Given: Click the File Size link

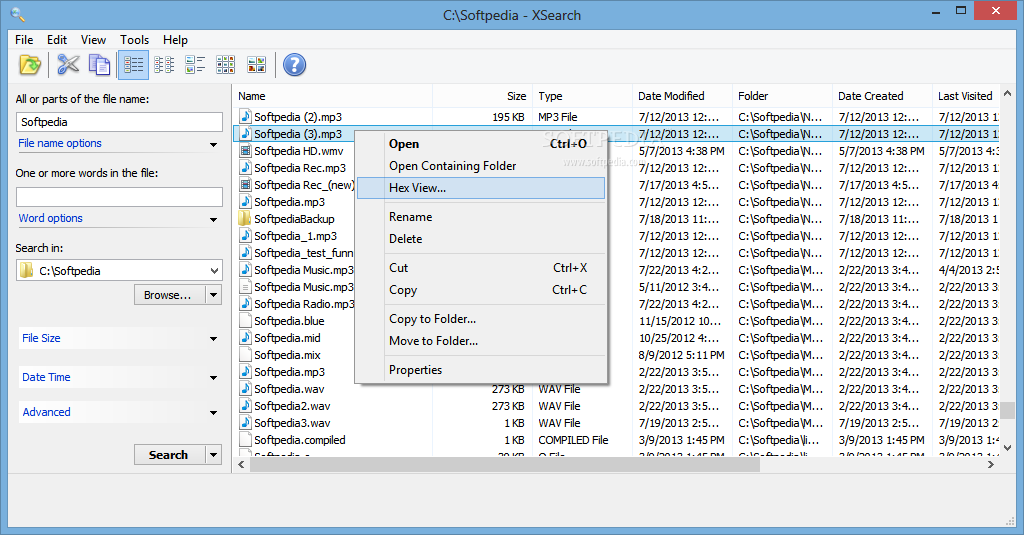Looking at the screenshot, I should (x=41, y=338).
